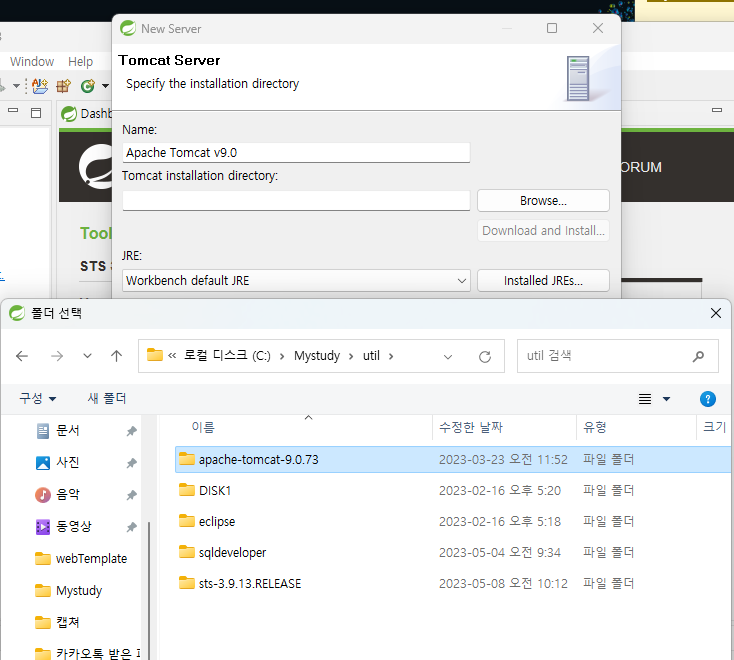Click the Tomcat installation directory field
The width and height of the screenshot is (734, 660).
click(x=296, y=200)
